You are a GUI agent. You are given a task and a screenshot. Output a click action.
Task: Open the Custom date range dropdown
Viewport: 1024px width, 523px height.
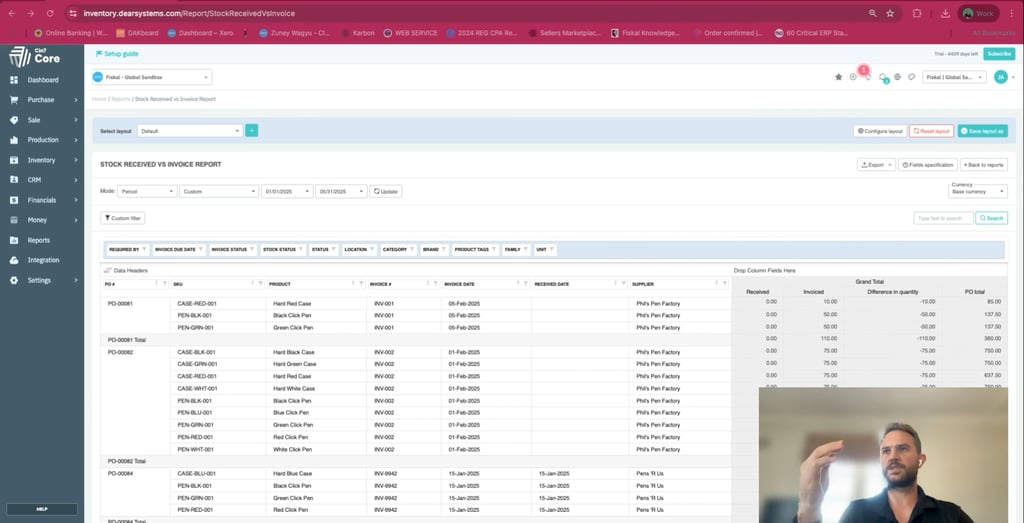(219, 191)
